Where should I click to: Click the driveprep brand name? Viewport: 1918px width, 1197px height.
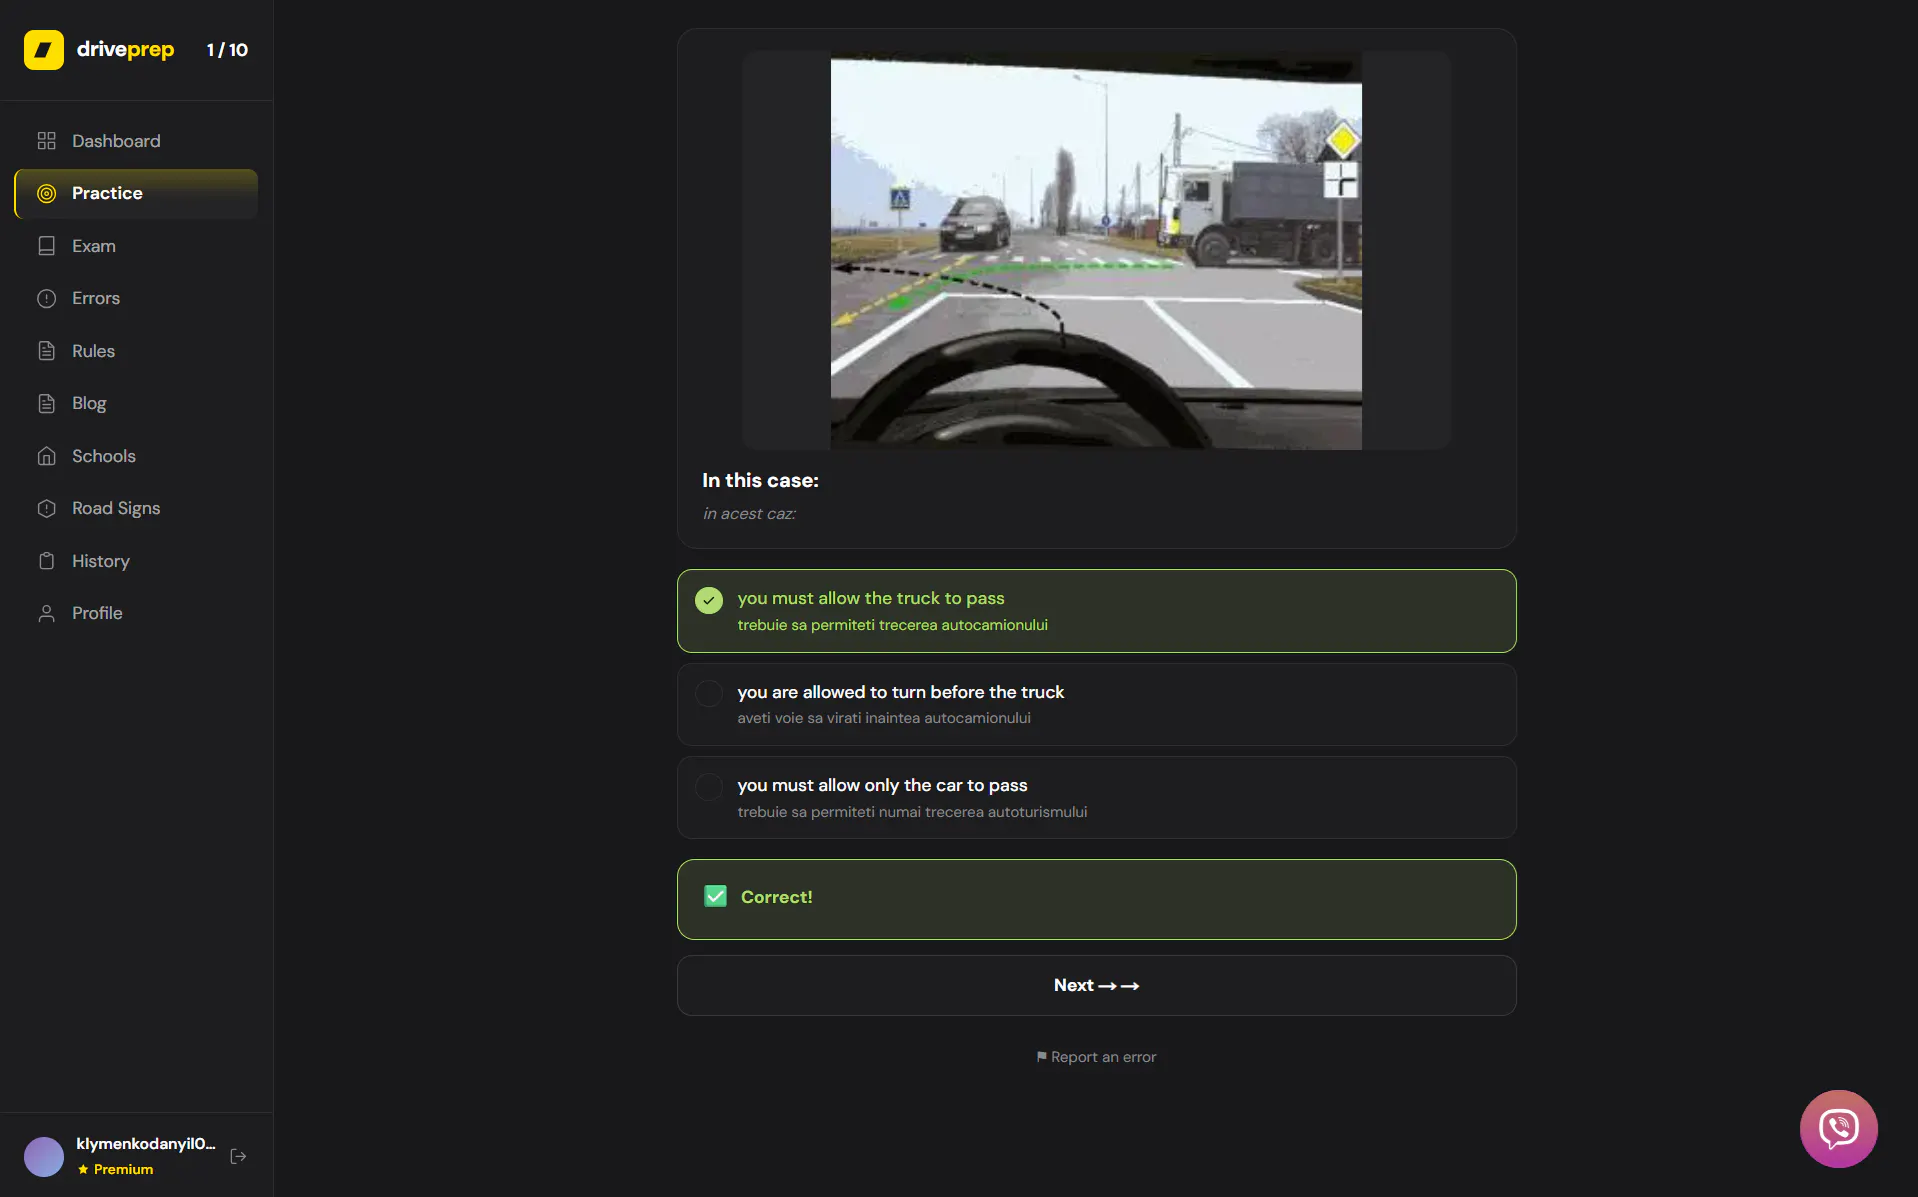(x=125, y=49)
